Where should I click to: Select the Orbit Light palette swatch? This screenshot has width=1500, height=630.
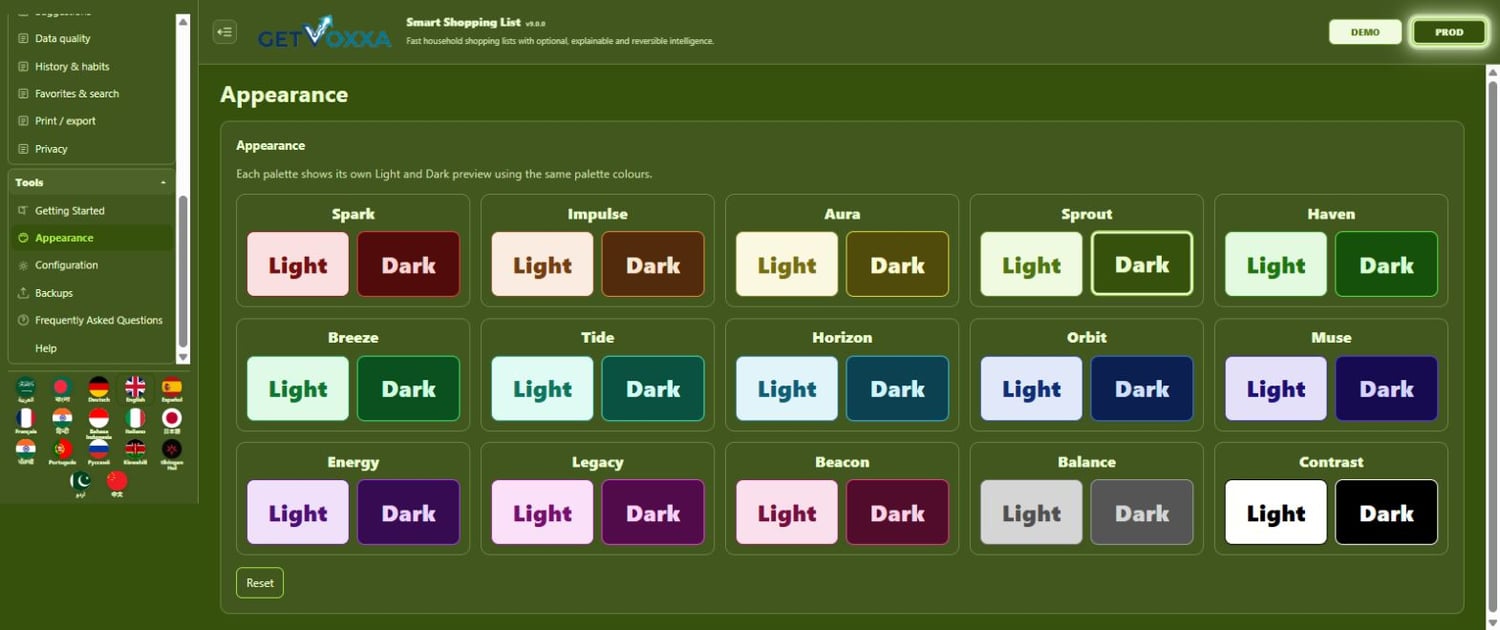(1031, 388)
